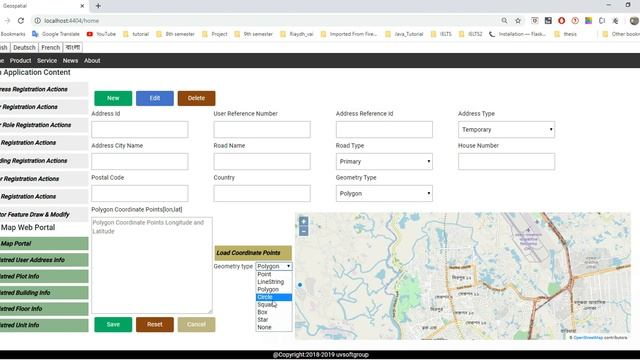Viewport: 640px width, 360px height.
Task: Open the 8th semester bookmarks folder
Action: pyautogui.click(x=175, y=34)
